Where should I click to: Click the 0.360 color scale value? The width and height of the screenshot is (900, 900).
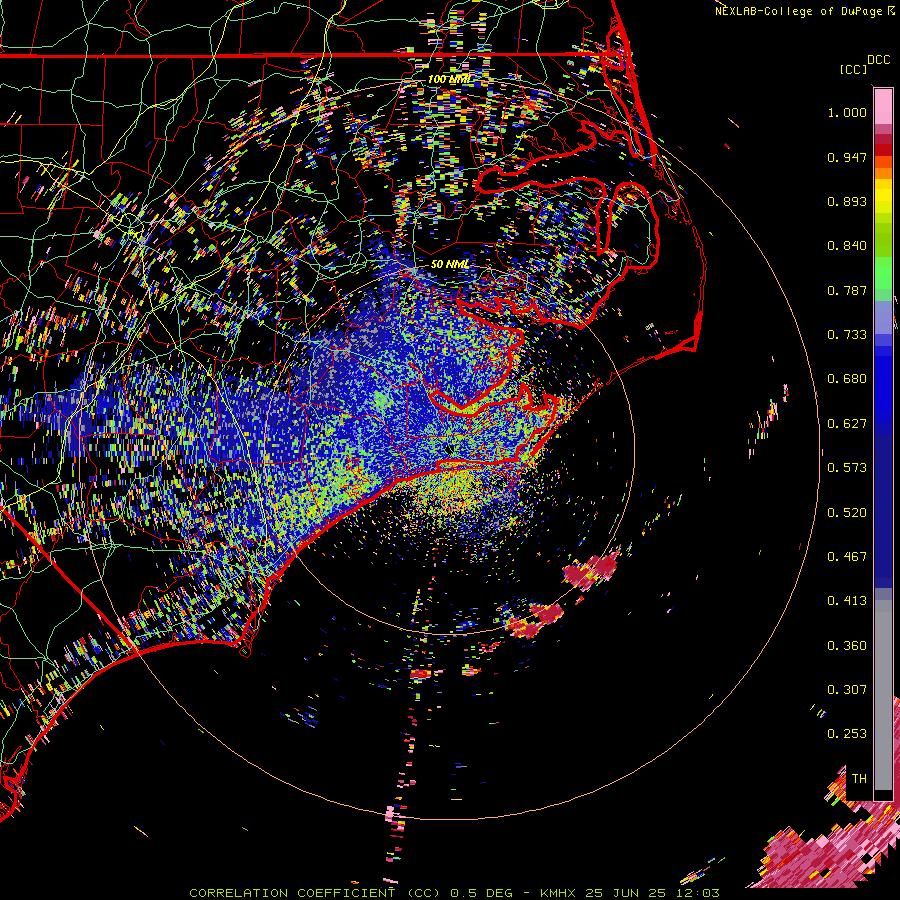pos(847,646)
